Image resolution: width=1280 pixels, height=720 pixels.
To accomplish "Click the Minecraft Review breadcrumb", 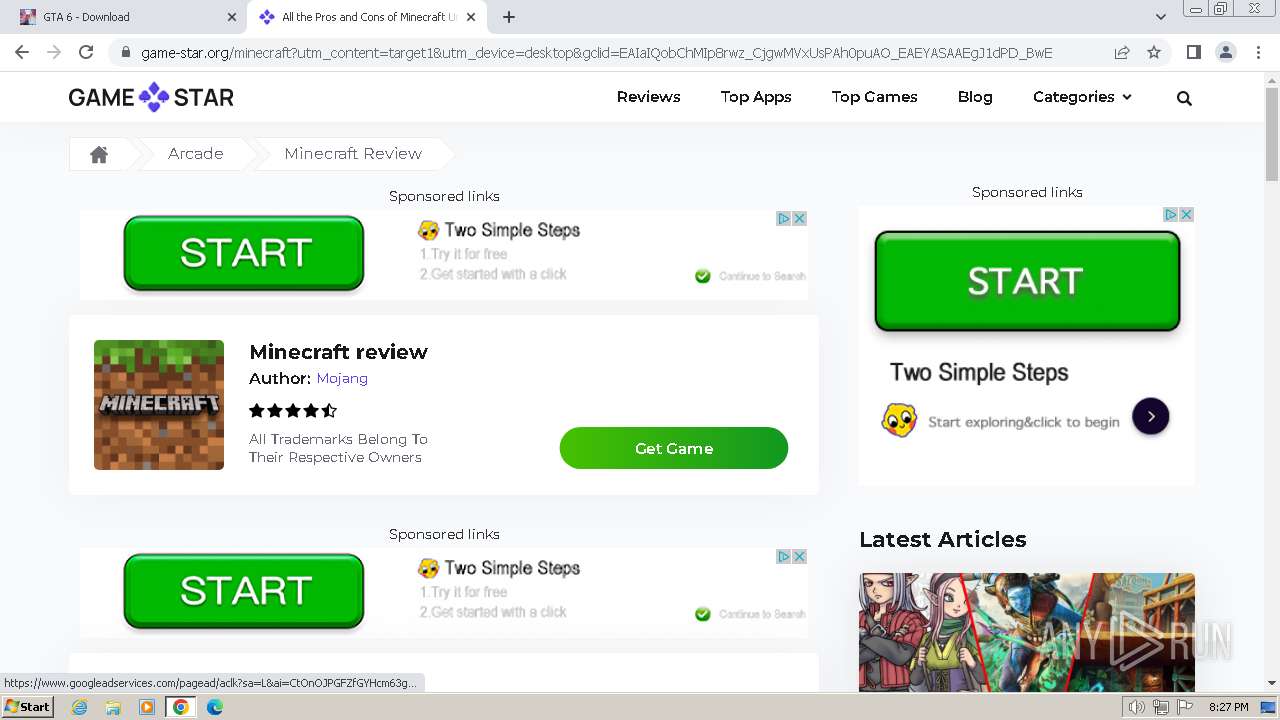I will coord(353,153).
